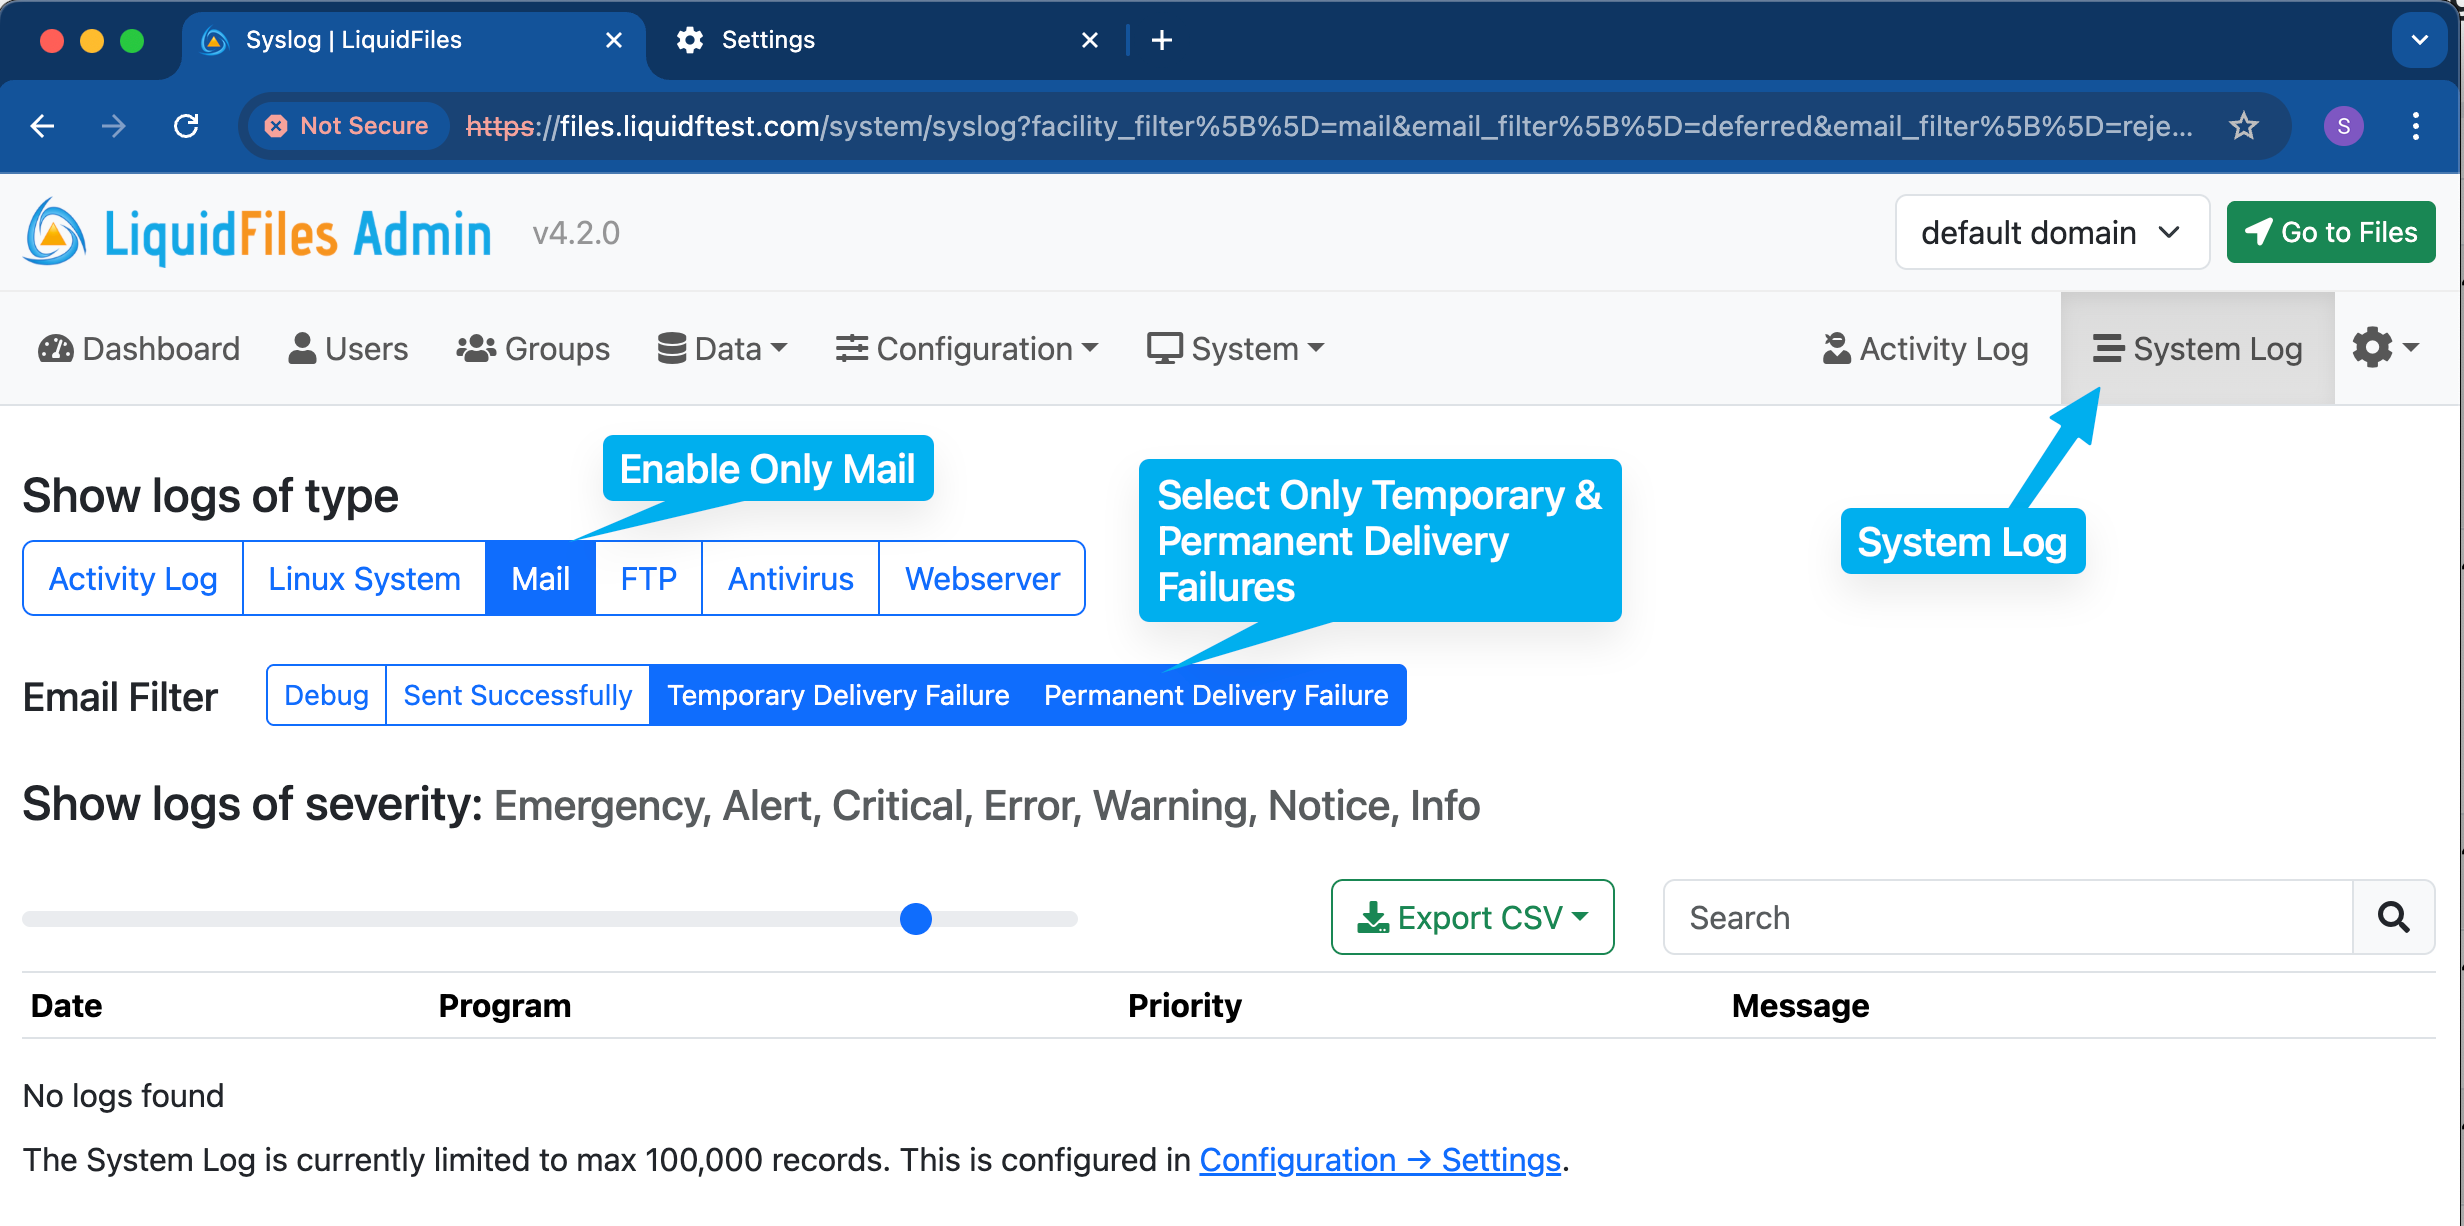Click the System Log navigation icon
Image resolution: width=2464 pixels, height=1226 pixels.
tap(2110, 348)
